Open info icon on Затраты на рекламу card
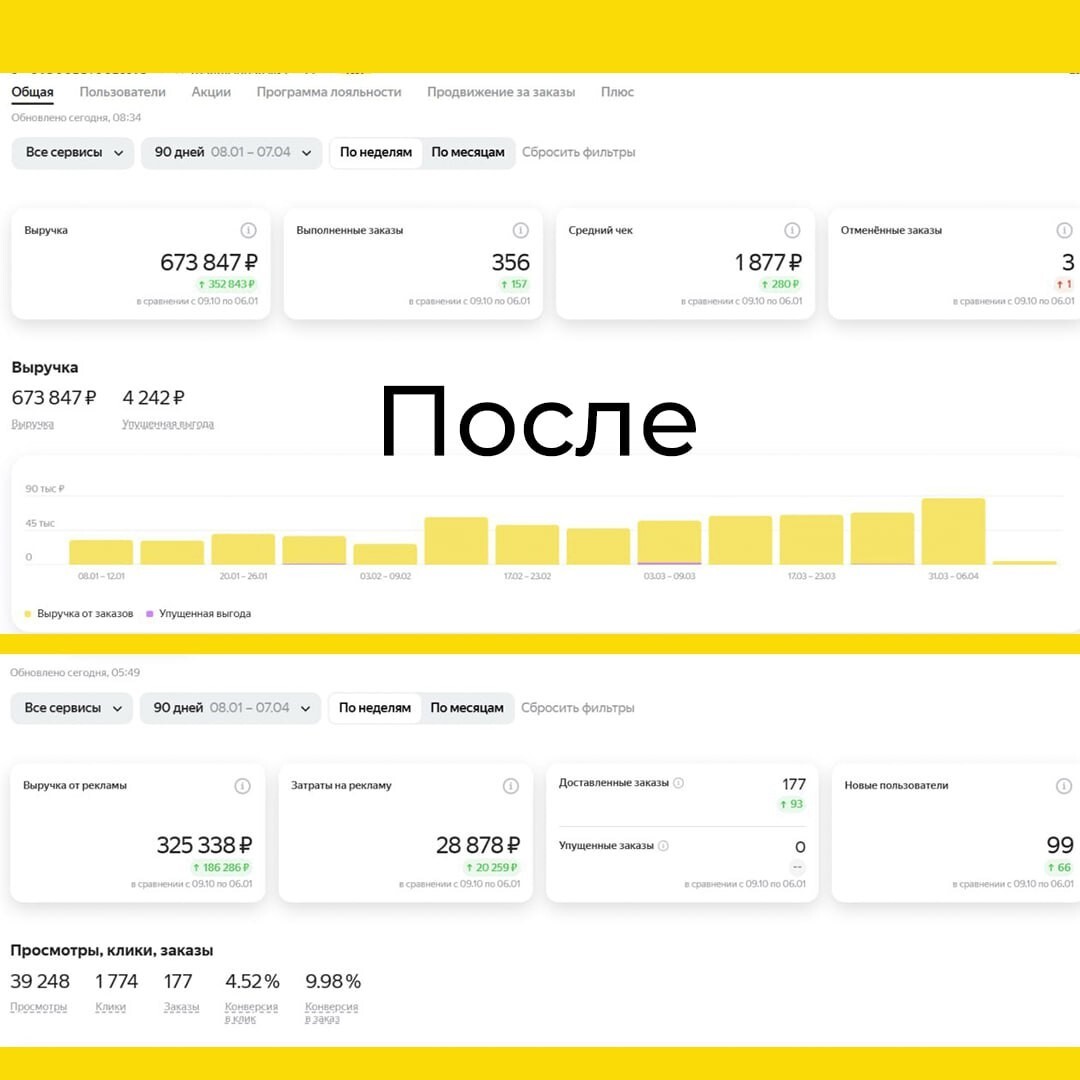This screenshot has width=1080, height=1080. [x=510, y=786]
